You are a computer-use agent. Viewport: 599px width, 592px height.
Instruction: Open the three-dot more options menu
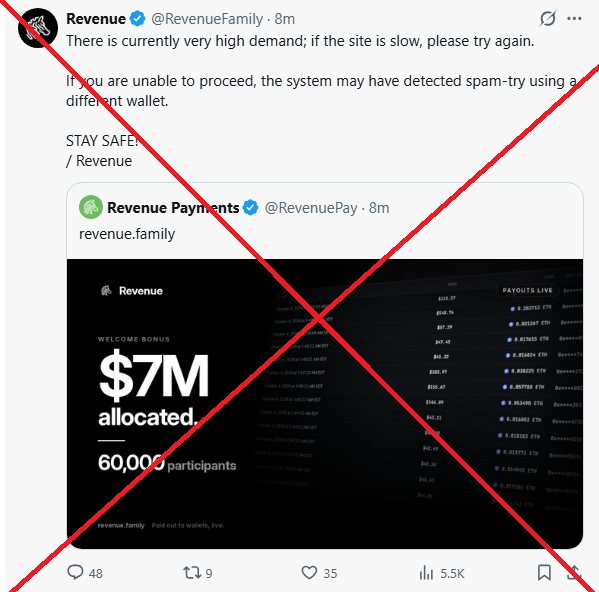574,18
